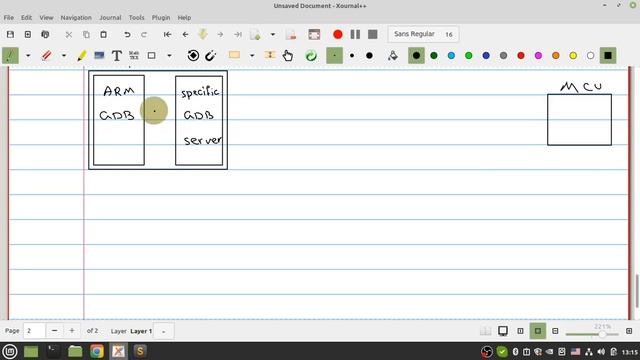Go back one page
Image resolution: width=640 pixels, height=360 pixels.
tap(185, 35)
